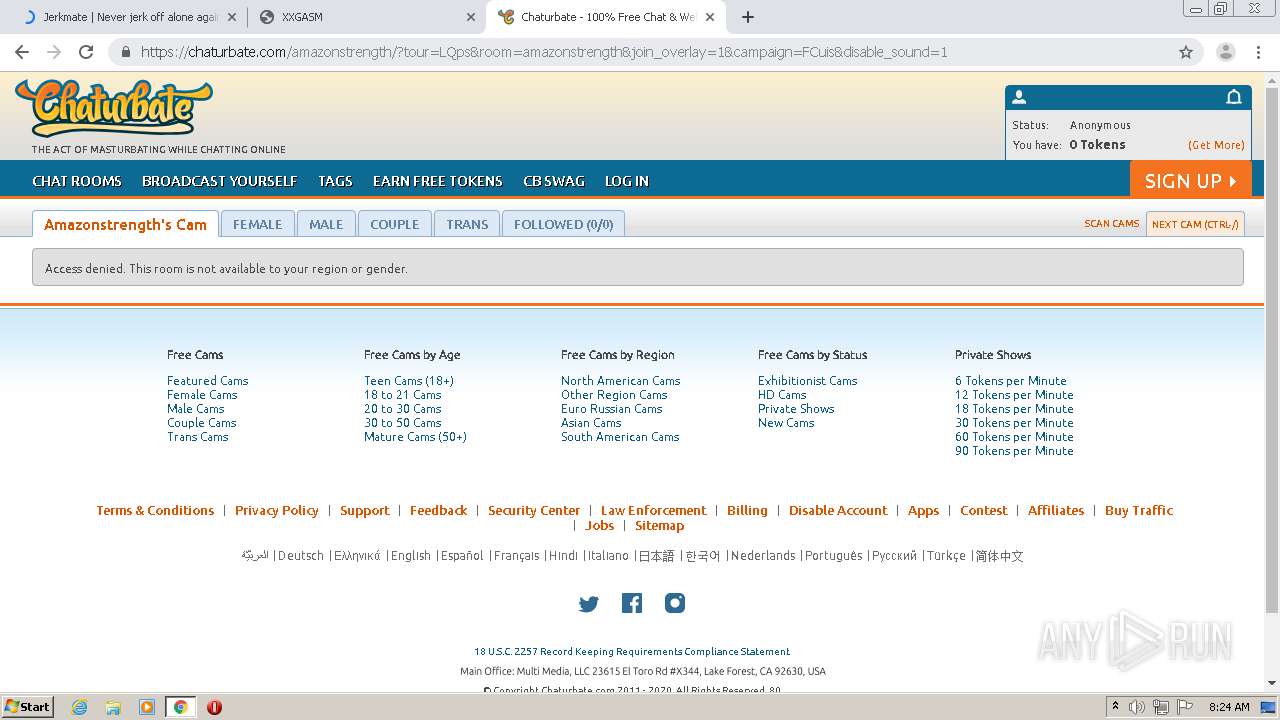Click the user profile icon in status box
The height and width of the screenshot is (720, 1280).
pos(1019,97)
